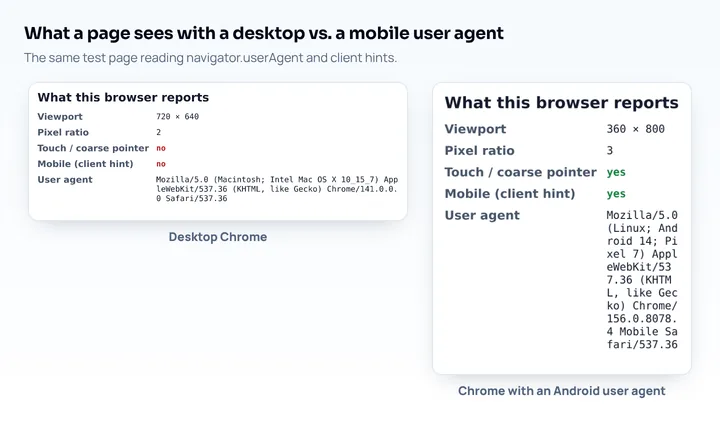Click the Android card's 'What this browser reports' heading
Screen dimensions: 720x440
(x=562, y=102)
